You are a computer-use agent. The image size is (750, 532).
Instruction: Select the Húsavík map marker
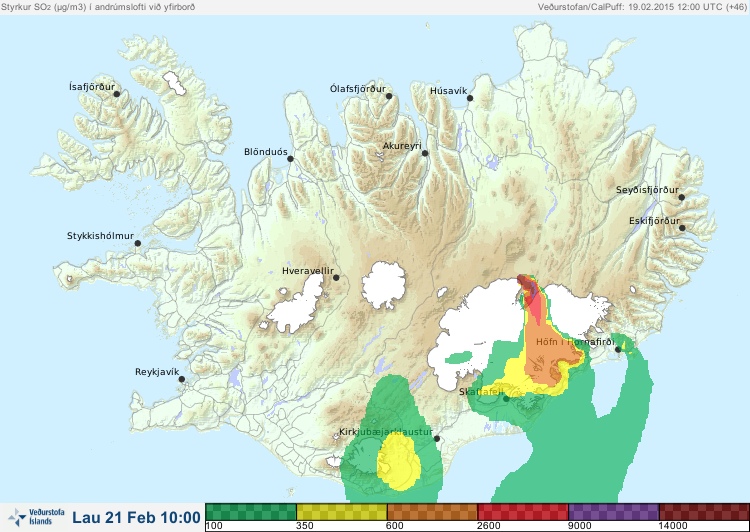click(470, 98)
